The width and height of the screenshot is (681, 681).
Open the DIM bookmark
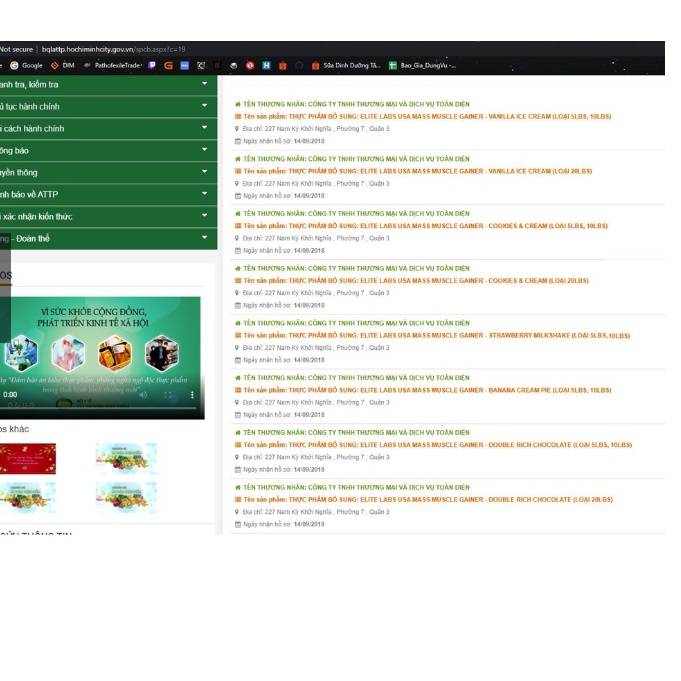coord(63,66)
